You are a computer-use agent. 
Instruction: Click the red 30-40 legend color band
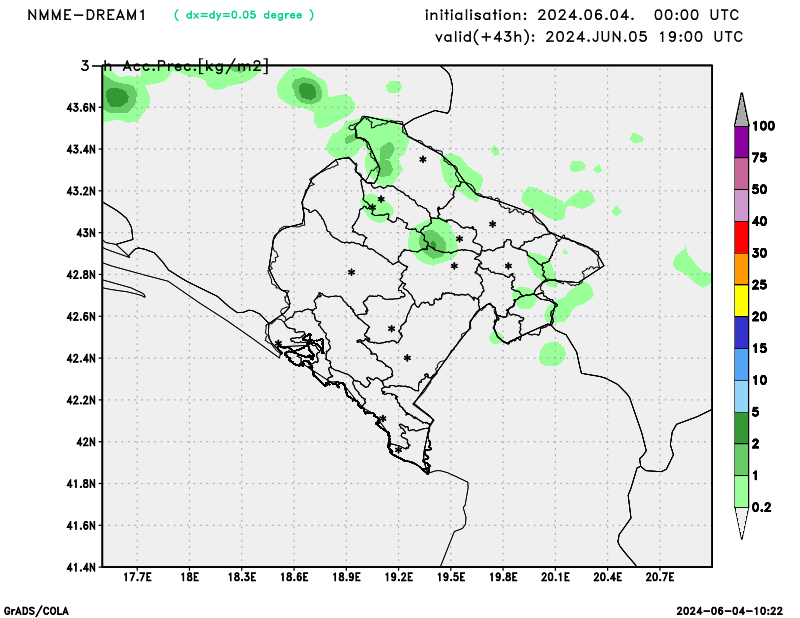click(x=741, y=237)
